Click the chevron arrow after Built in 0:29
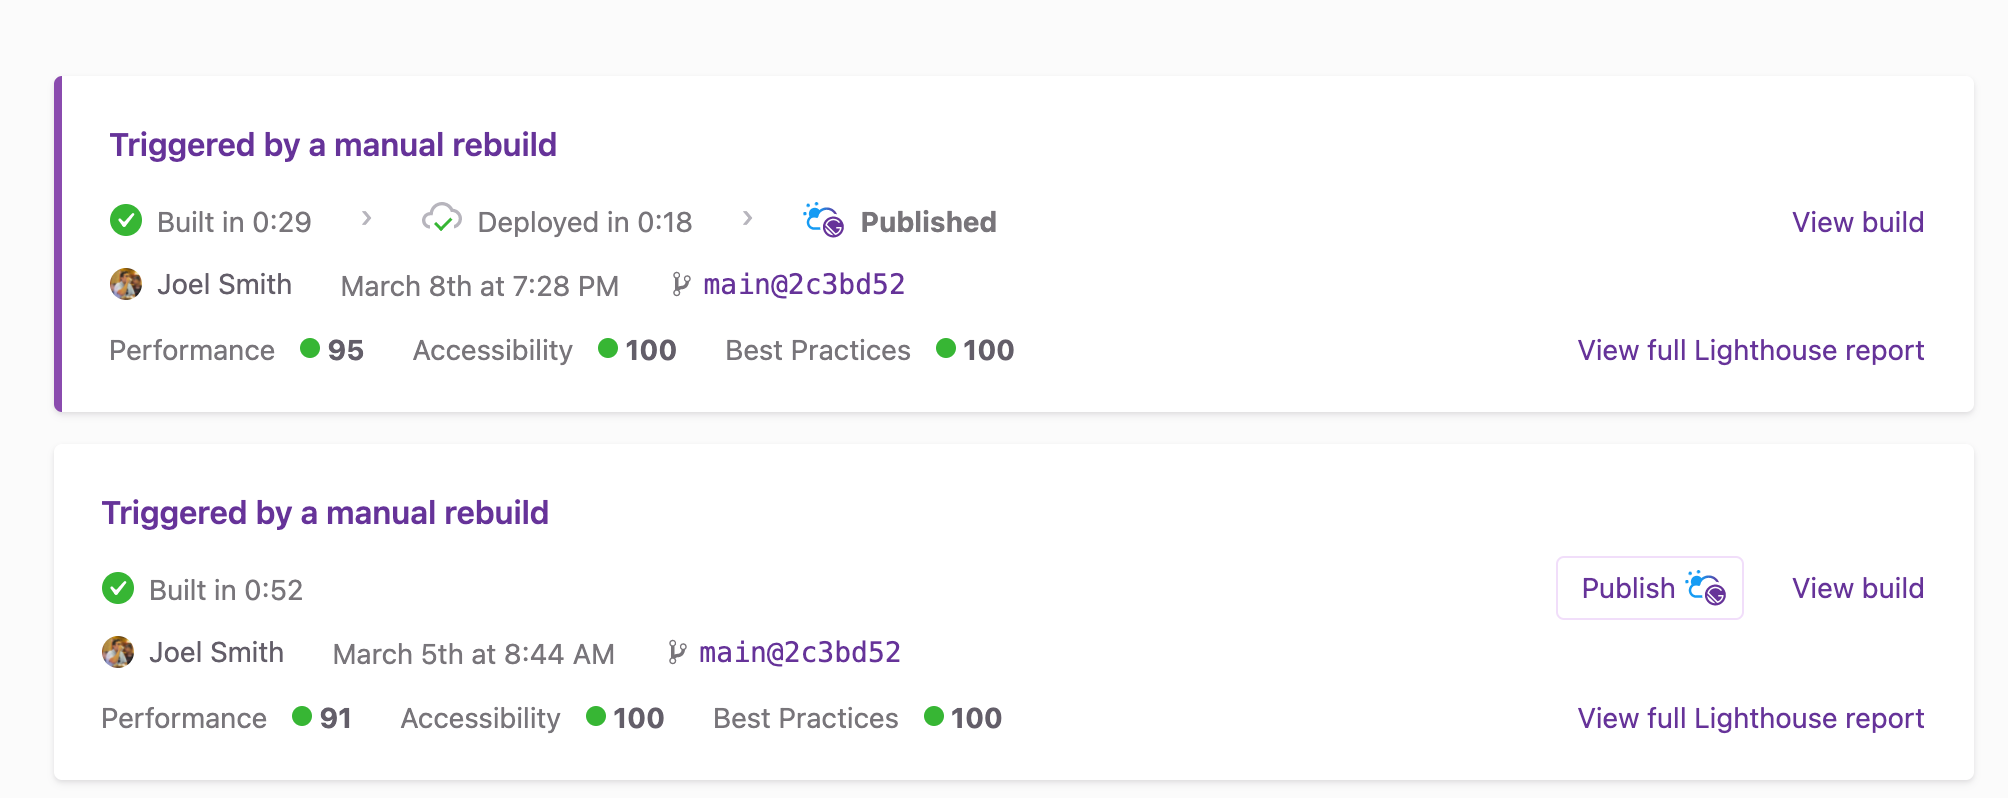 [367, 219]
